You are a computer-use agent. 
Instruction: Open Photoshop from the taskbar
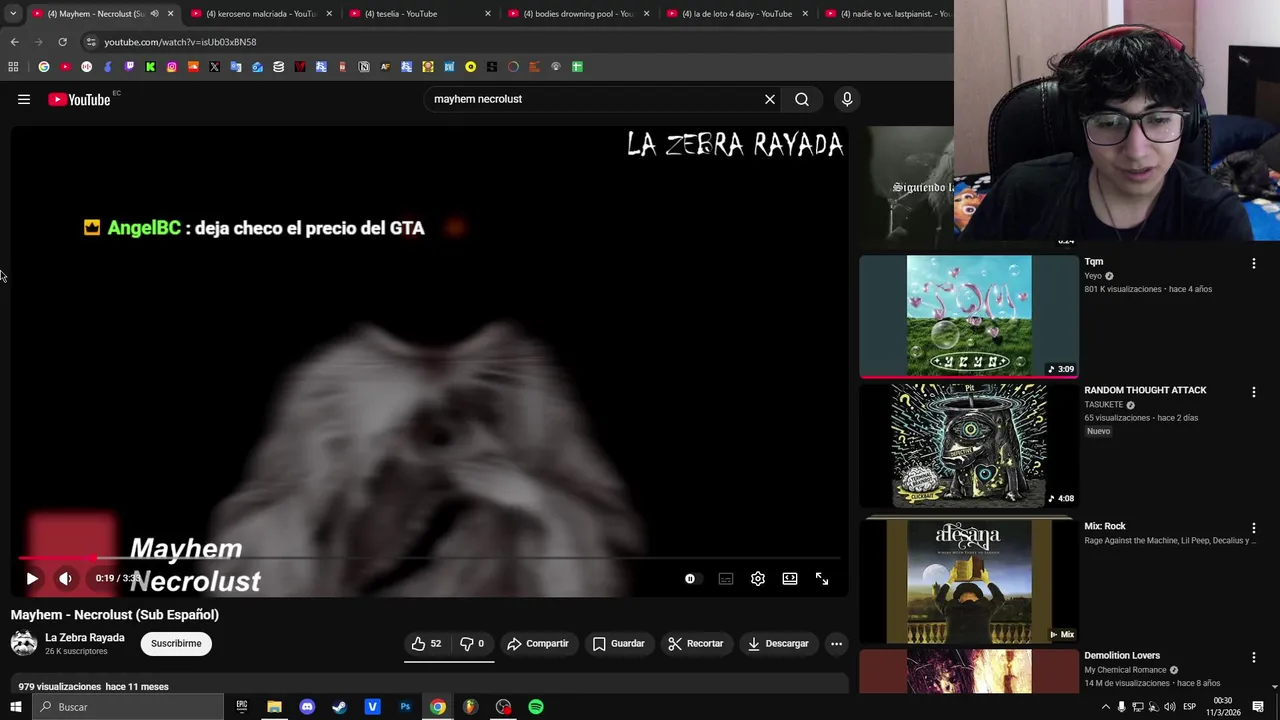tap(405, 707)
